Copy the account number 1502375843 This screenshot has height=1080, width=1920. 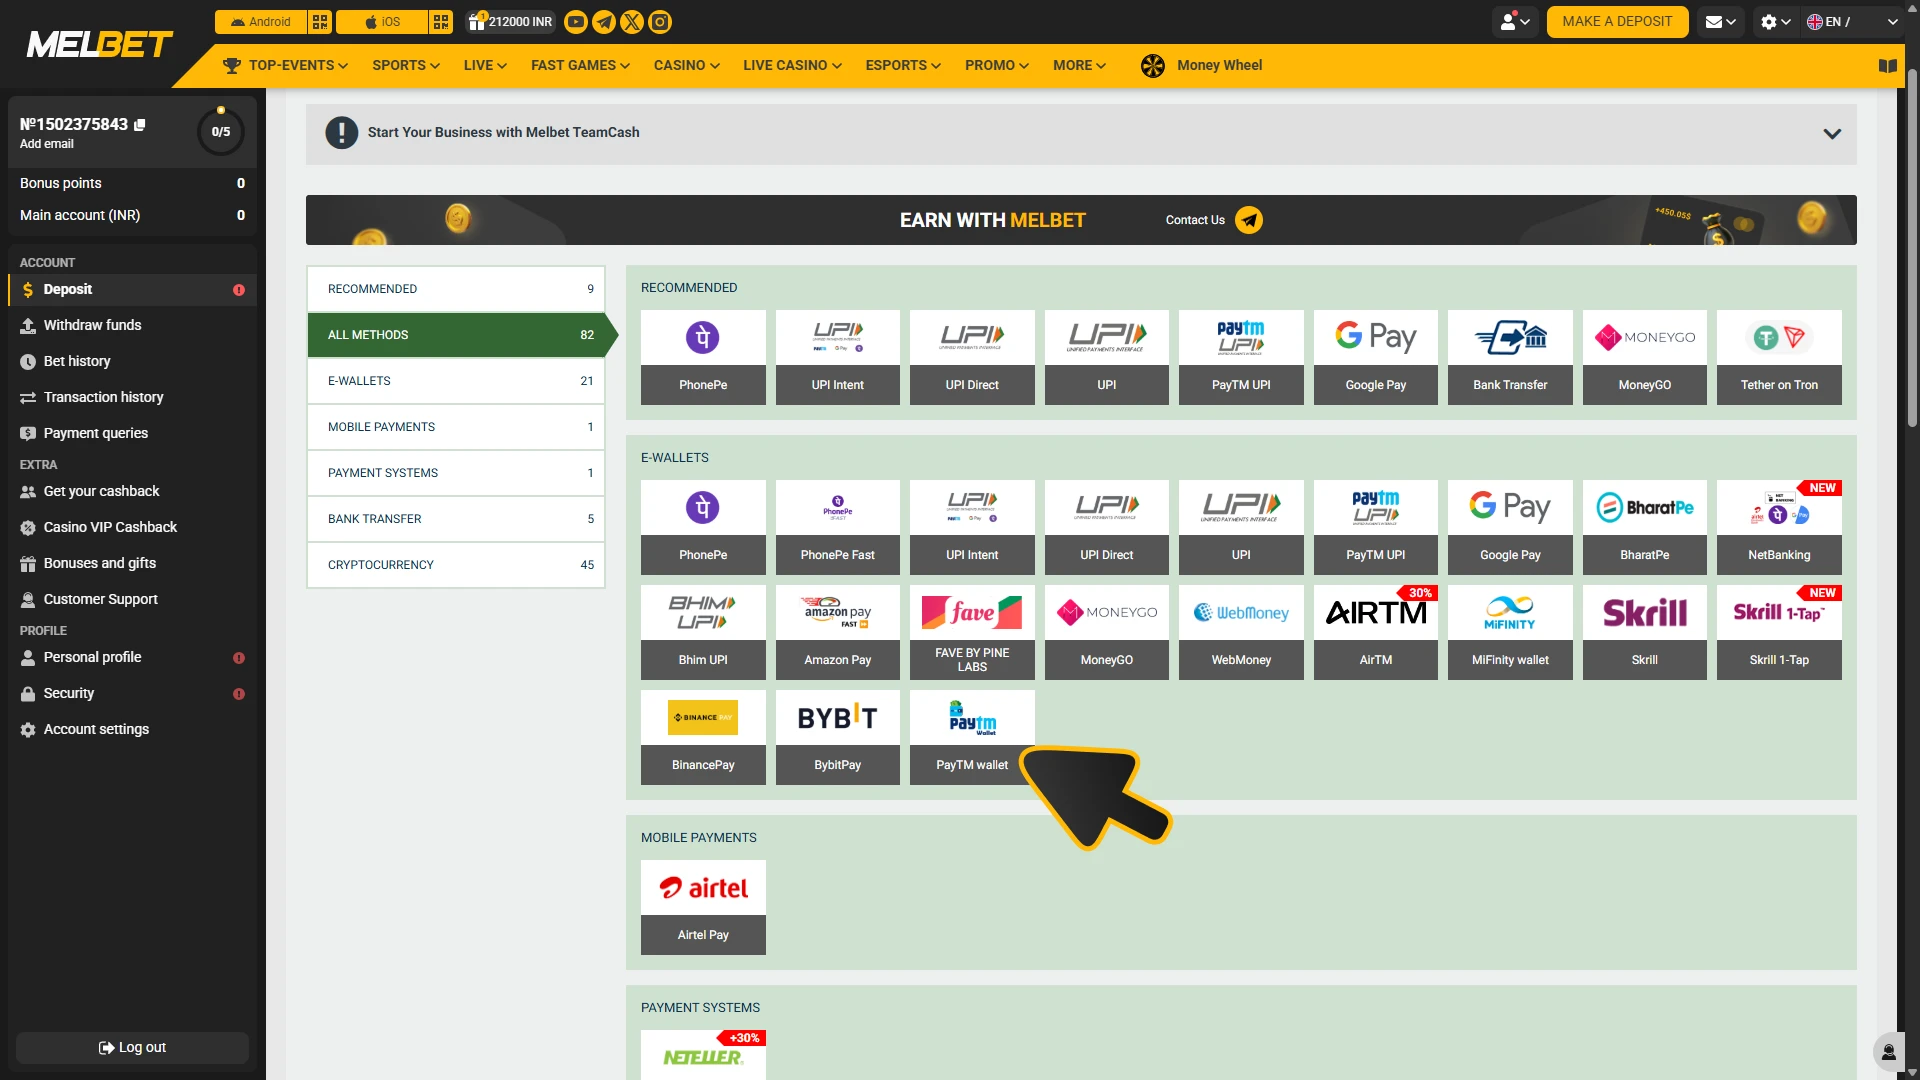coord(140,125)
